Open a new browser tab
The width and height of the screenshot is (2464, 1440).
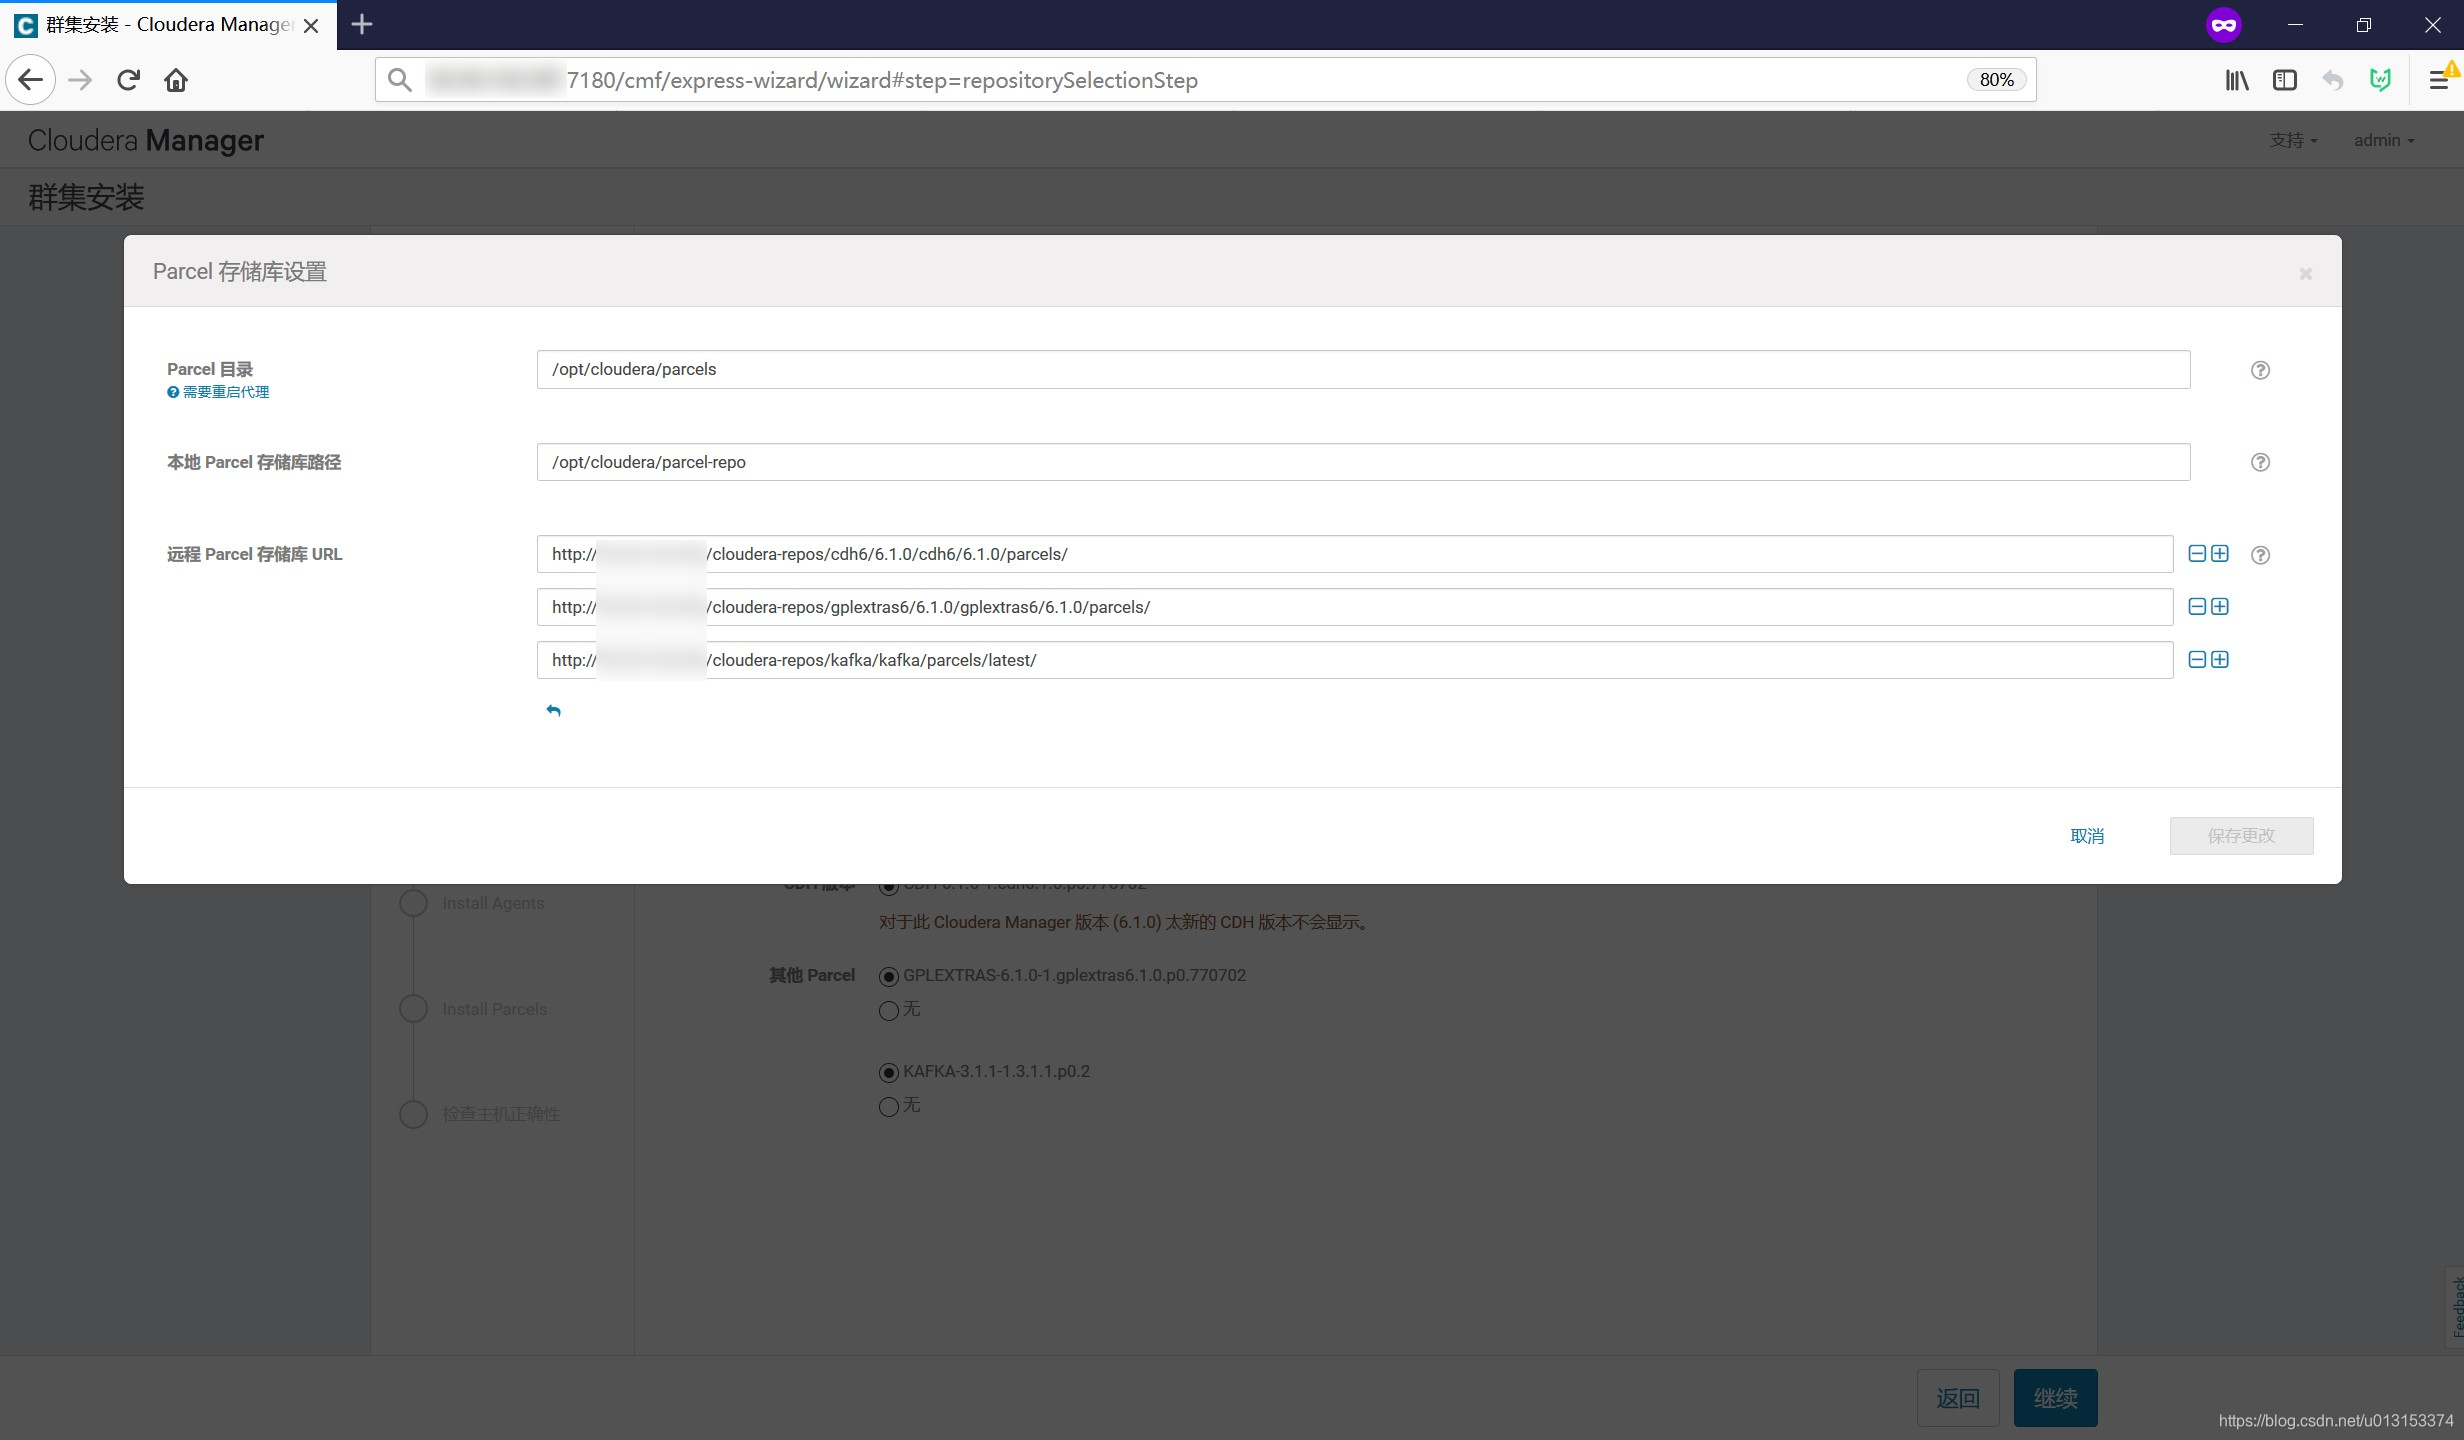(x=362, y=25)
